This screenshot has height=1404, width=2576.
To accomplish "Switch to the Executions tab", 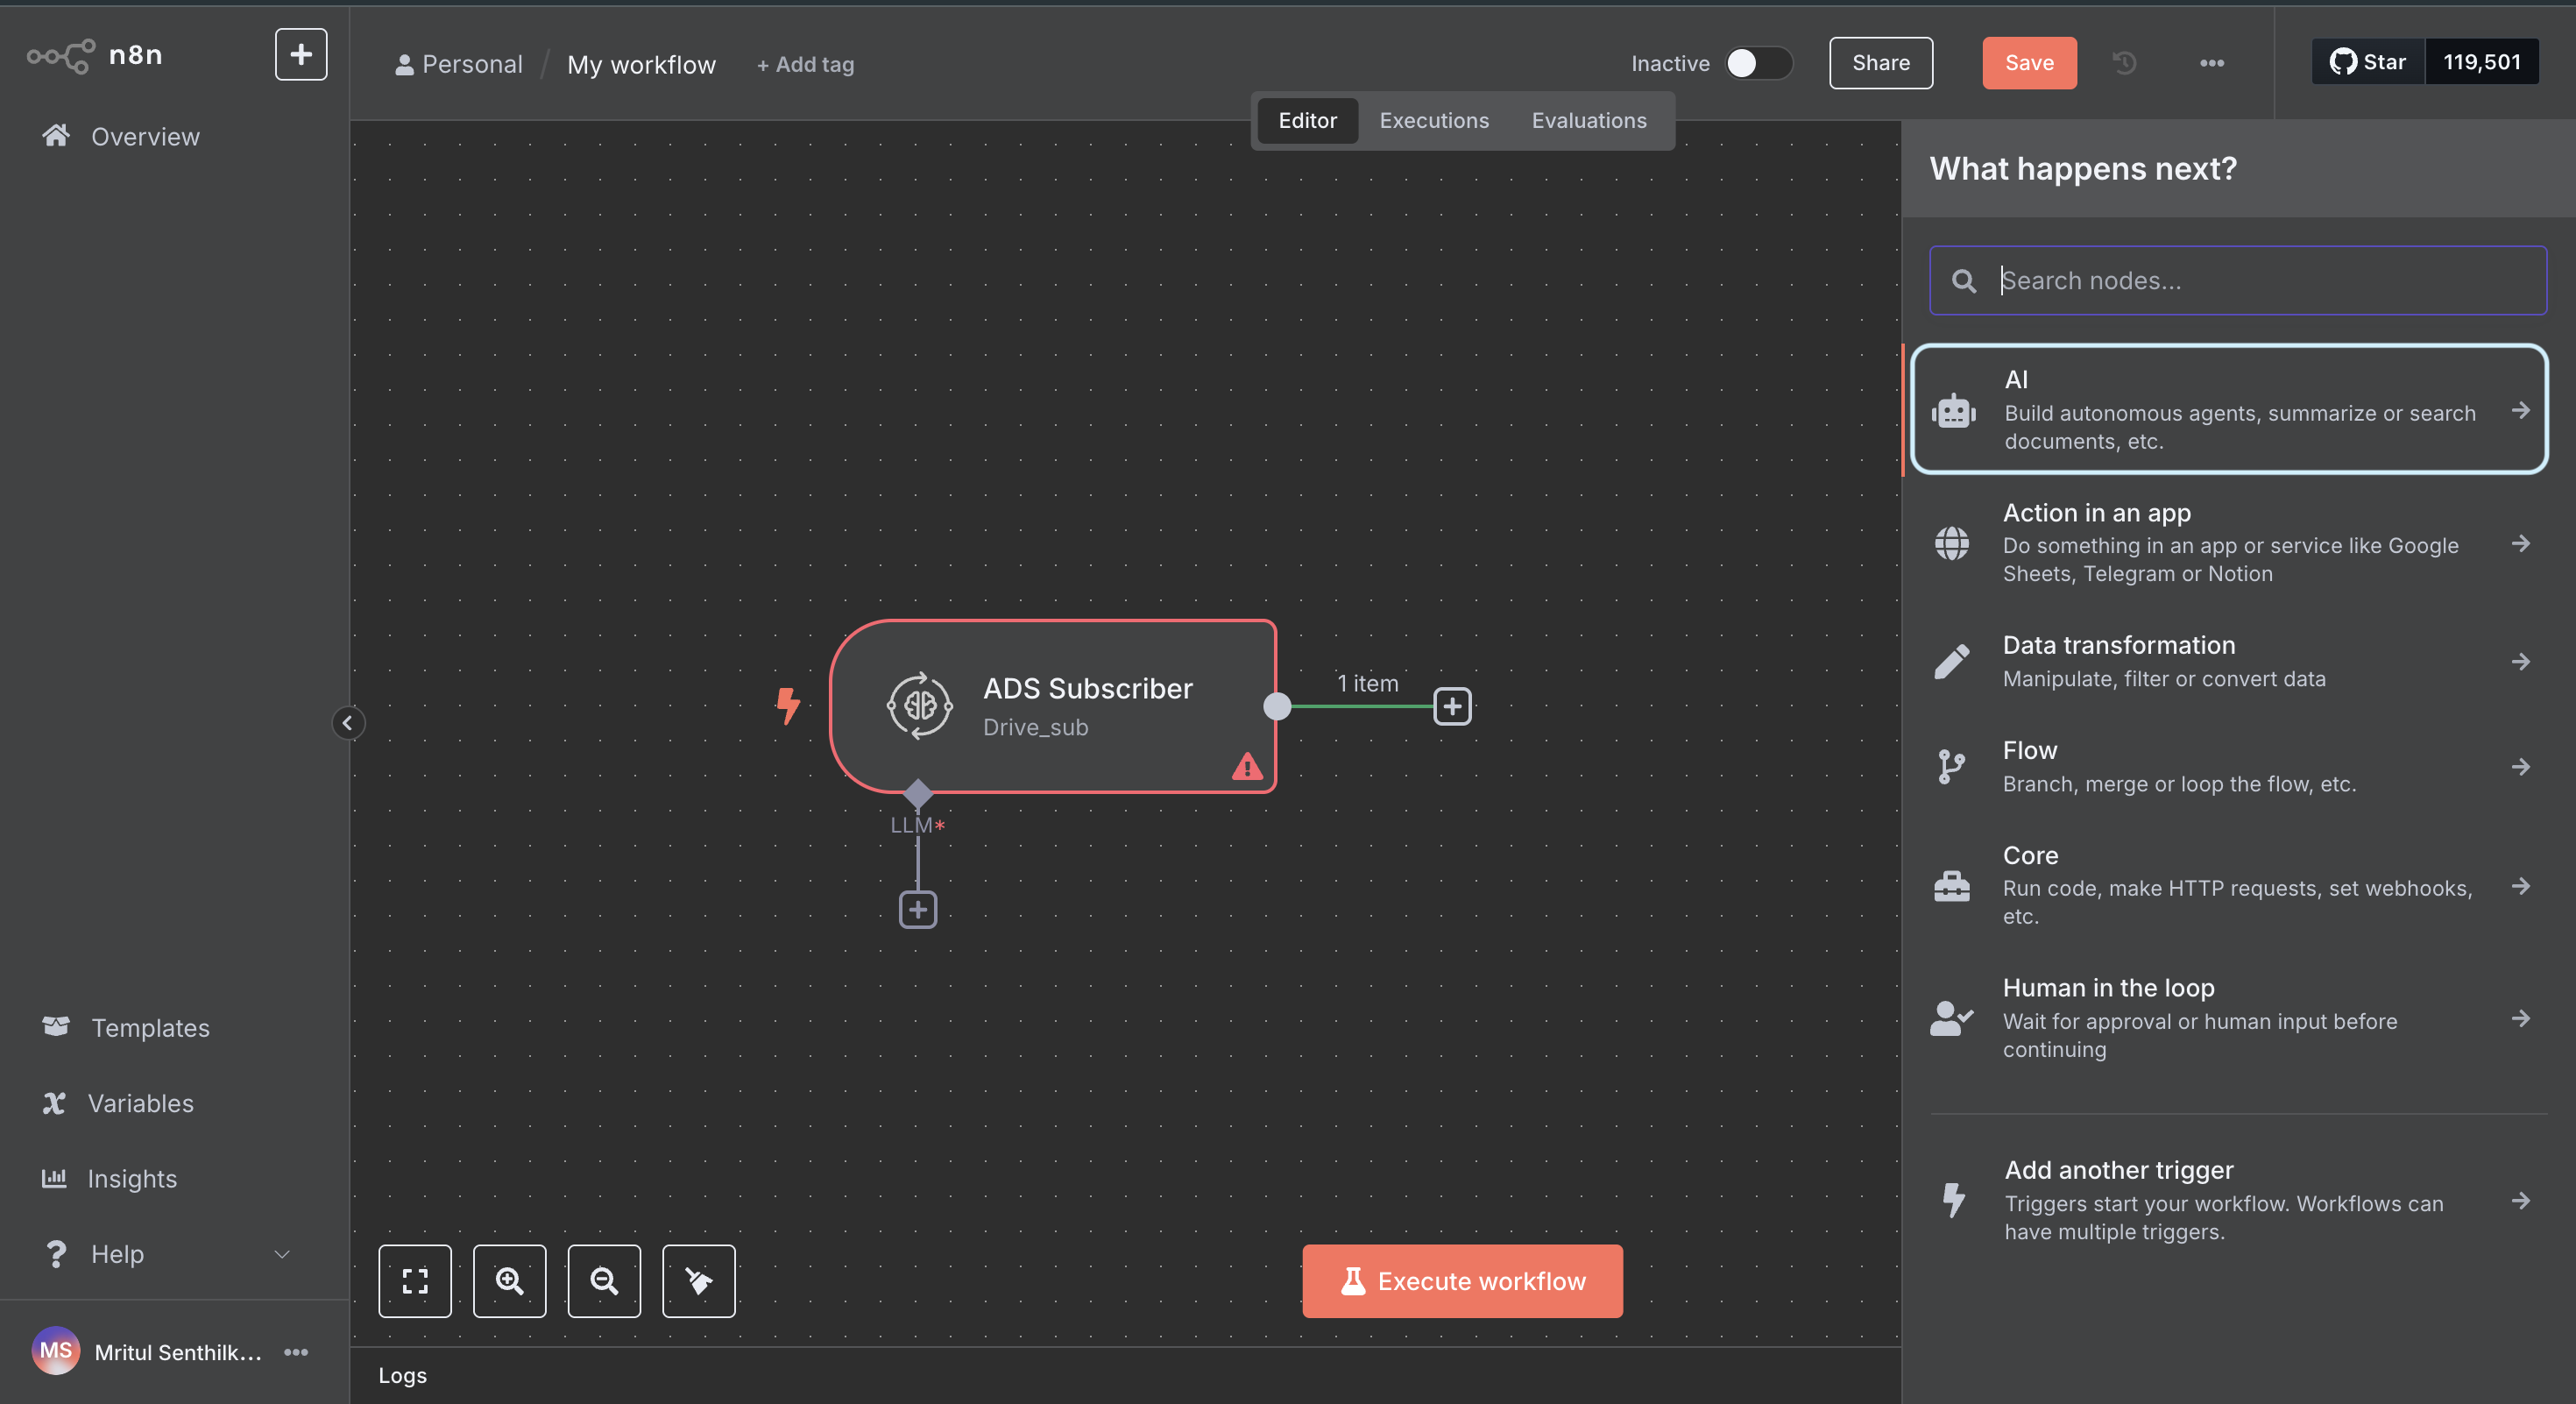I will (x=1433, y=120).
